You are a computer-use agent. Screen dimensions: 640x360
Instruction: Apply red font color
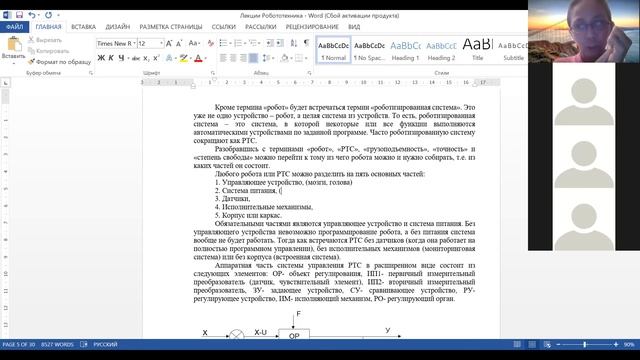click(x=198, y=58)
